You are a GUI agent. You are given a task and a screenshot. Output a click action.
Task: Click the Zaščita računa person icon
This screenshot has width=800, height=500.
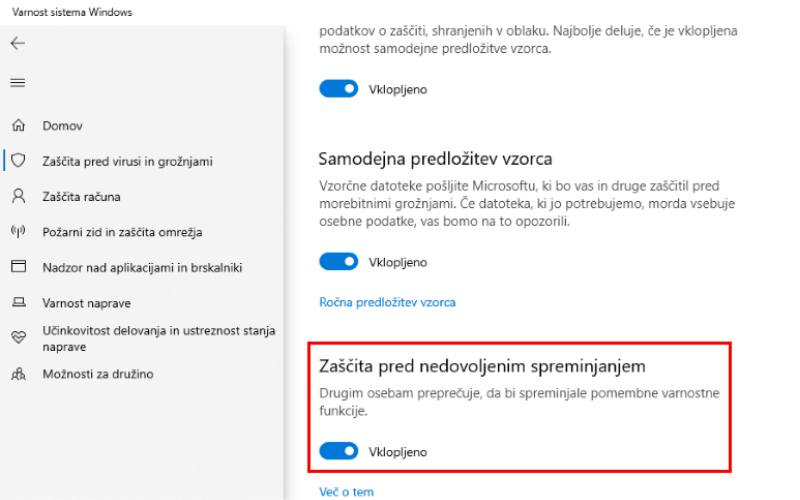18,196
